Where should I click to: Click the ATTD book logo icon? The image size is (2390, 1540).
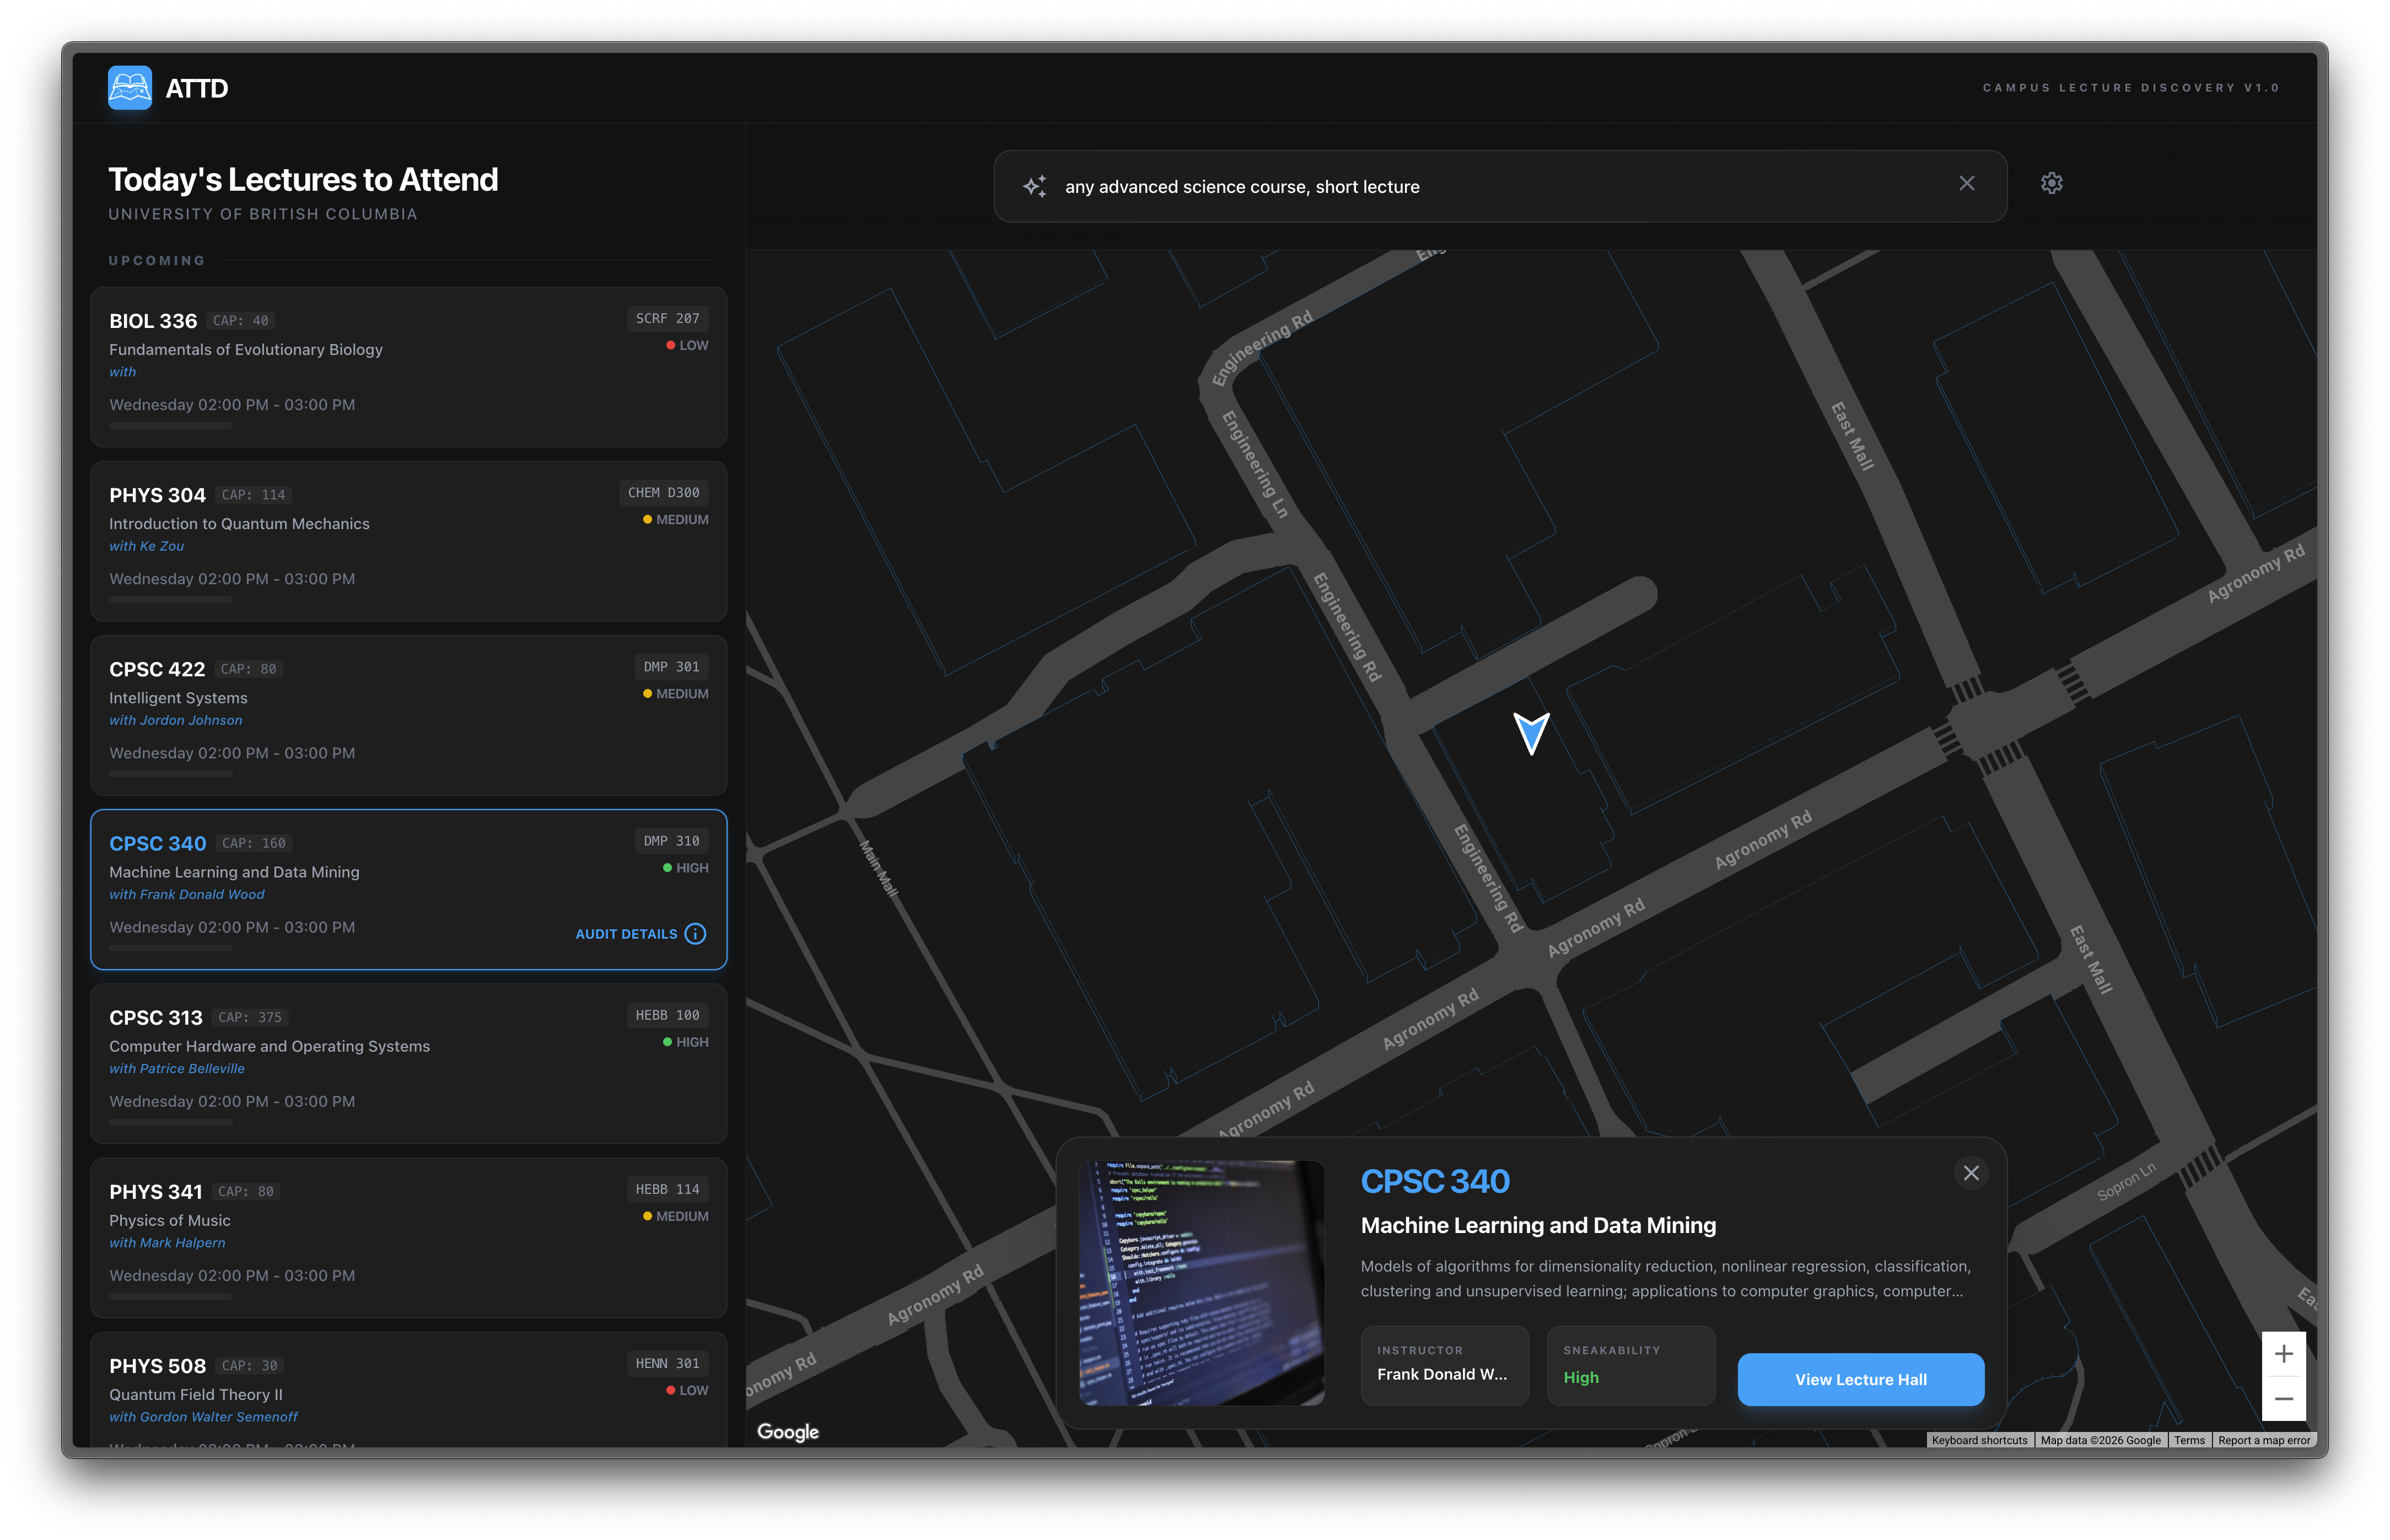pos(130,88)
